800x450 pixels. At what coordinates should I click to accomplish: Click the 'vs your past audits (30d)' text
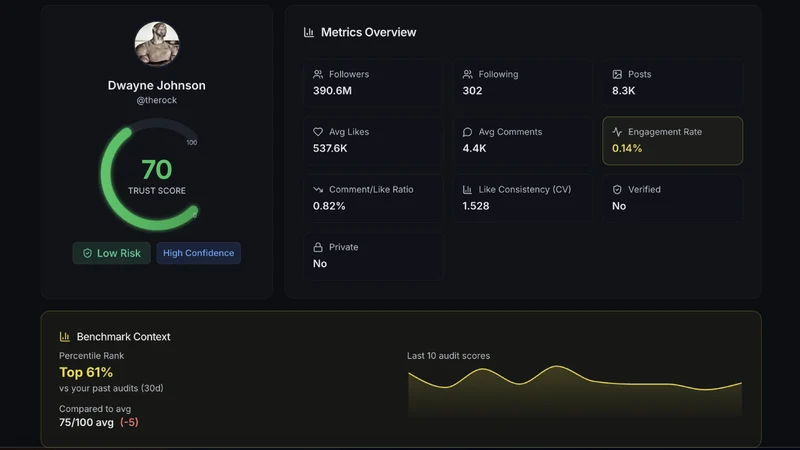click(111, 388)
